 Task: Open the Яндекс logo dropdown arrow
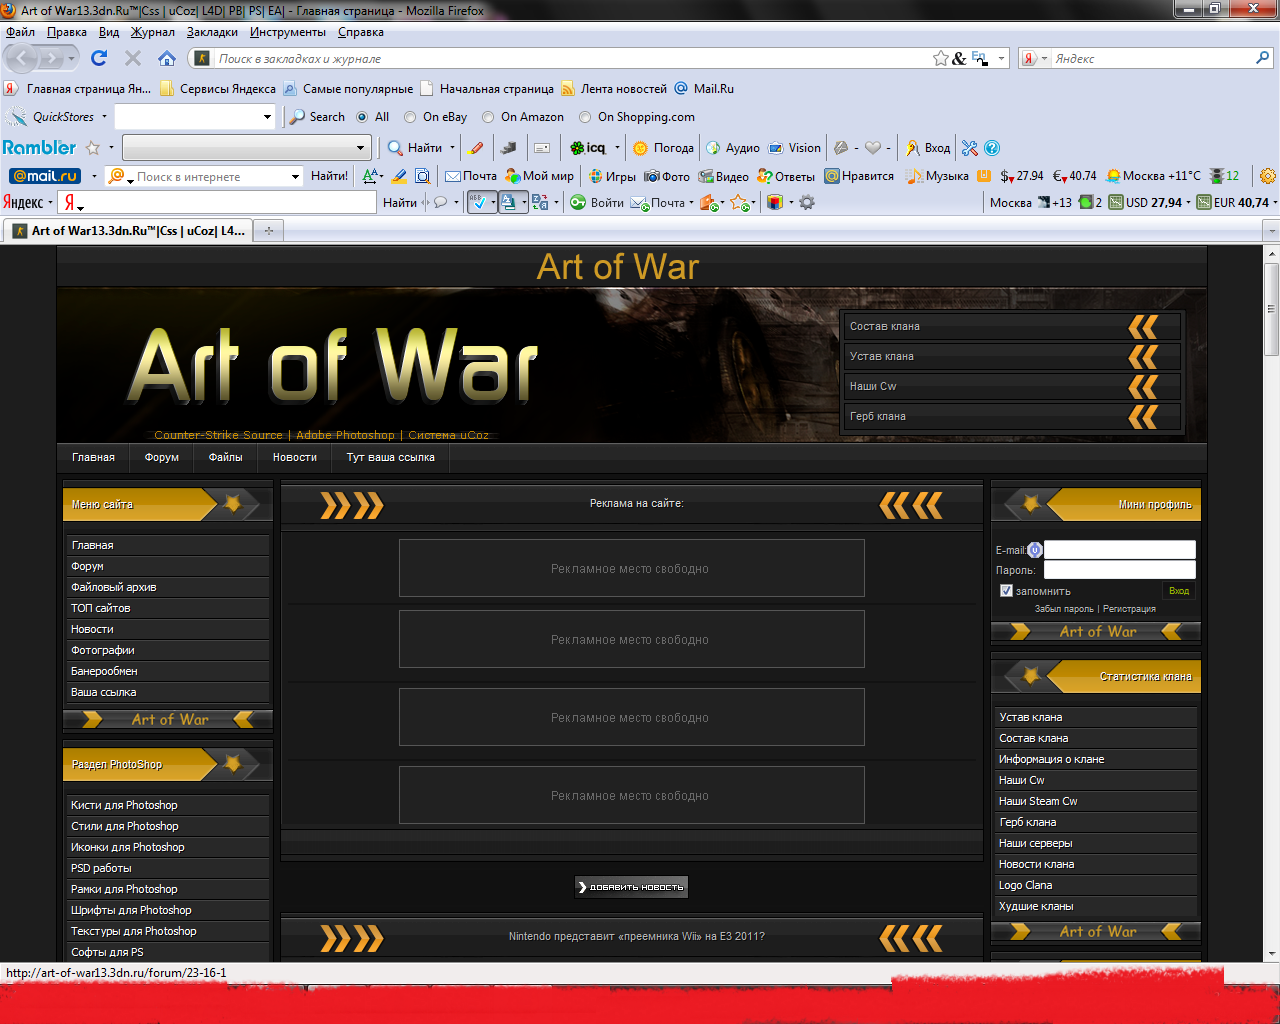click(50, 203)
